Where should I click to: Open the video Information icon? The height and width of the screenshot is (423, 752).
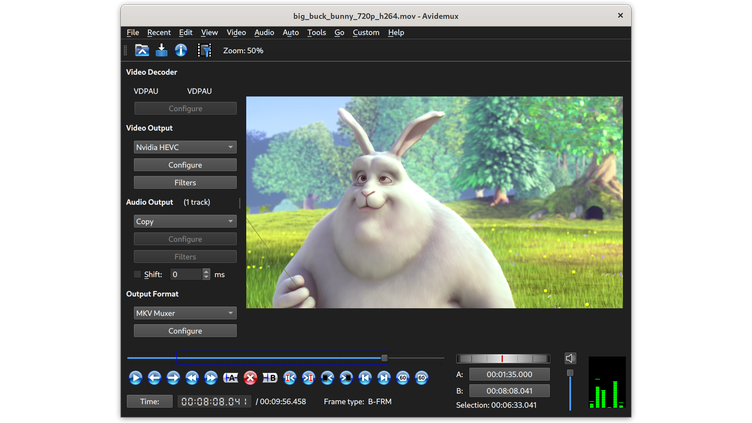(x=181, y=50)
